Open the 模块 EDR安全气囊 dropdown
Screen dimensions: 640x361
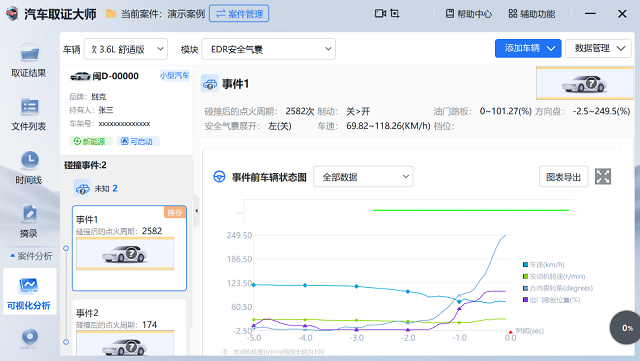[269, 49]
